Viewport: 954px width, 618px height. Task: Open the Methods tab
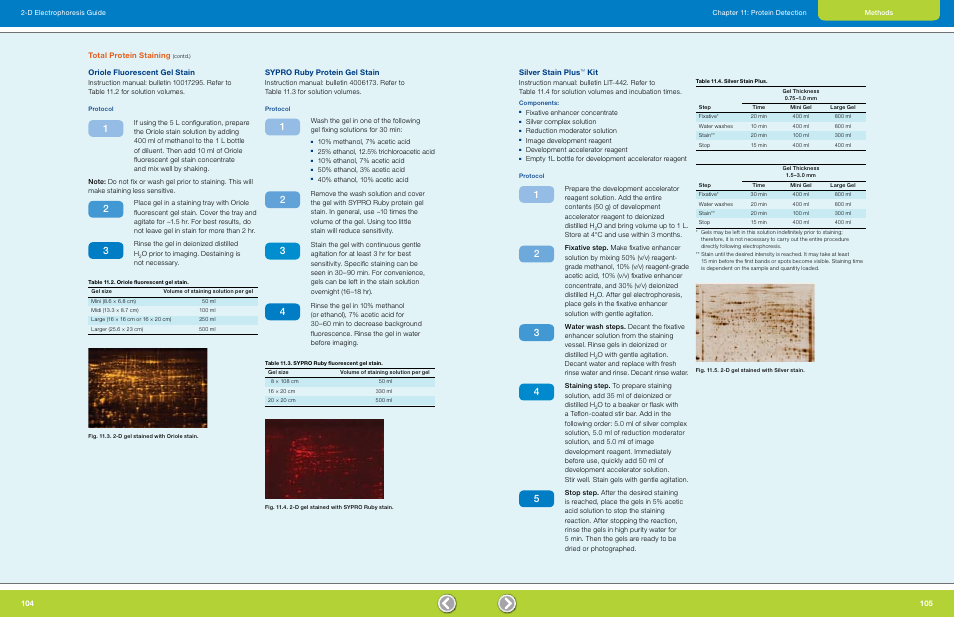[x=879, y=11]
